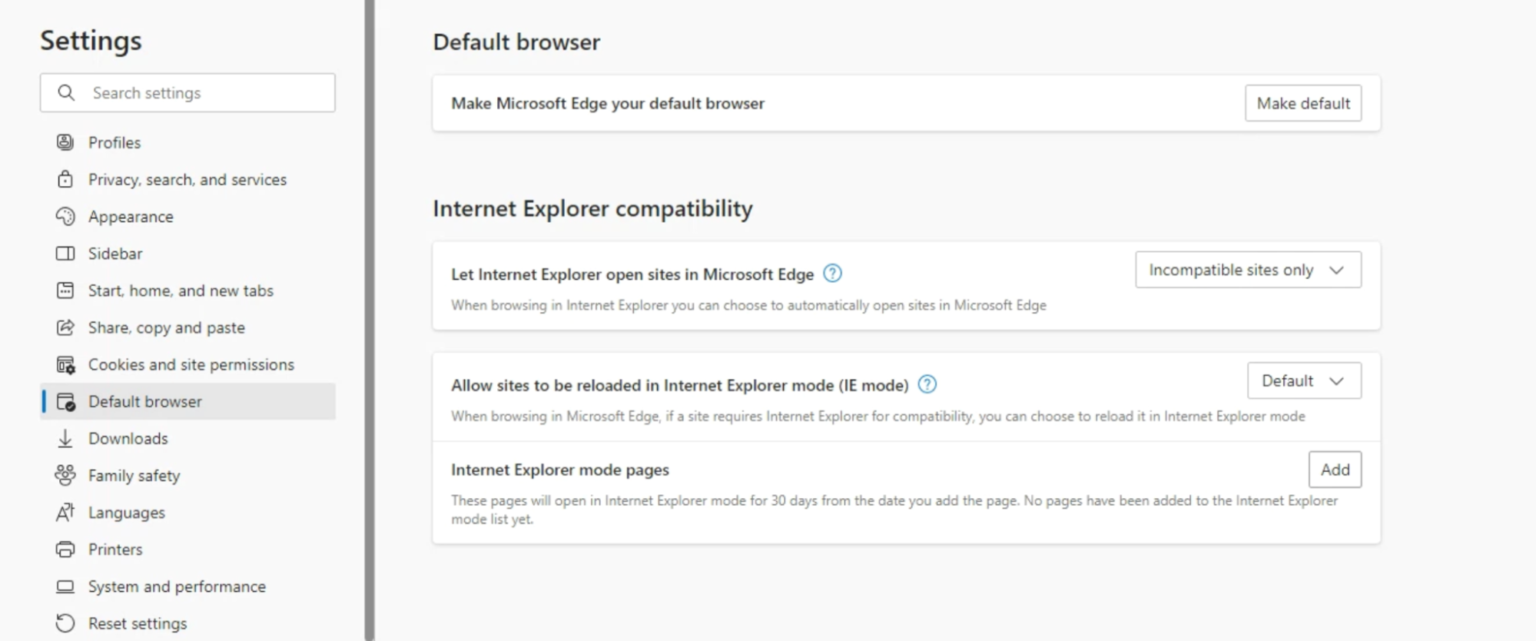Open the Let Internet Explorer open sites selector
1536x641 pixels.
tap(1247, 269)
